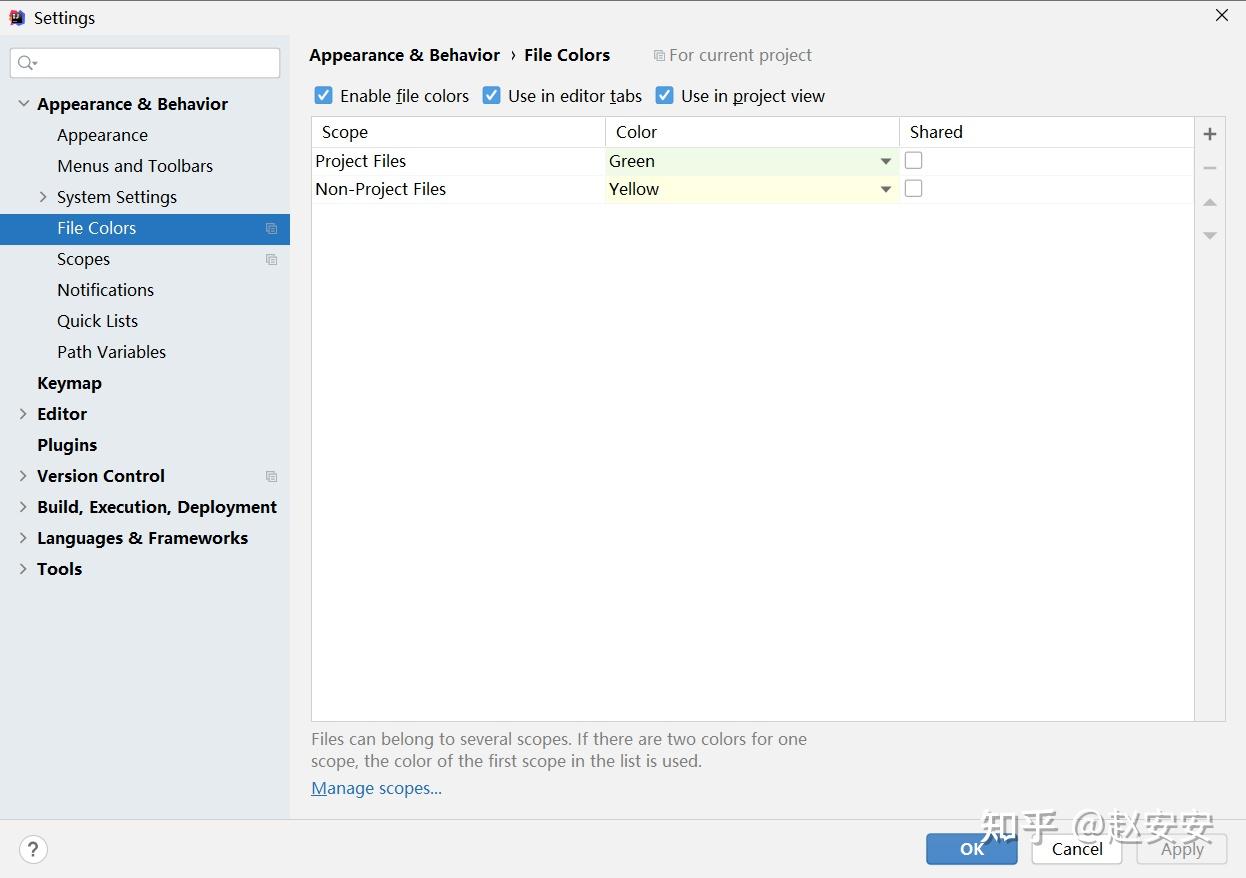Click project-level icon beside File Colors
The width and height of the screenshot is (1246, 878).
coord(271,229)
